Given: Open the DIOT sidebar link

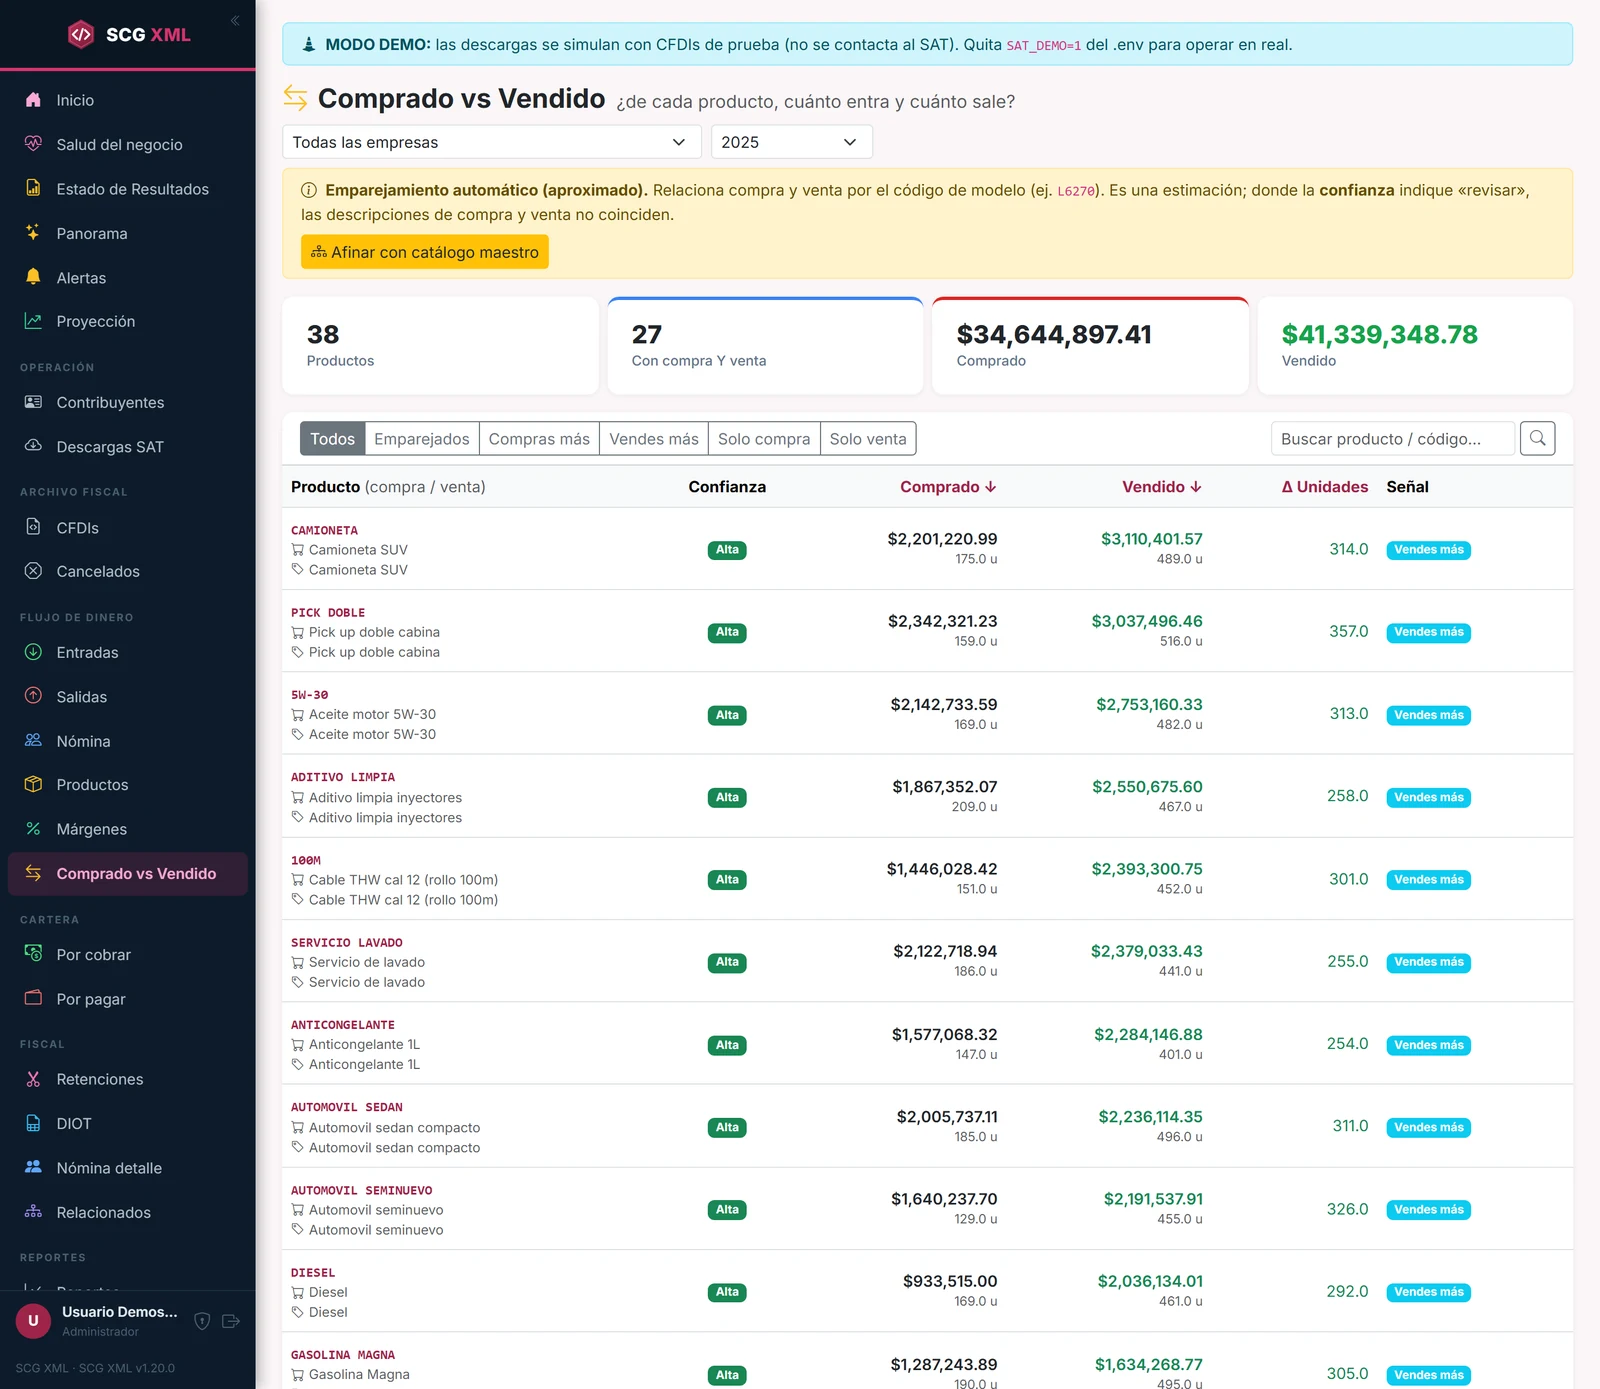Looking at the screenshot, I should pyautogui.click(x=128, y=1124).
